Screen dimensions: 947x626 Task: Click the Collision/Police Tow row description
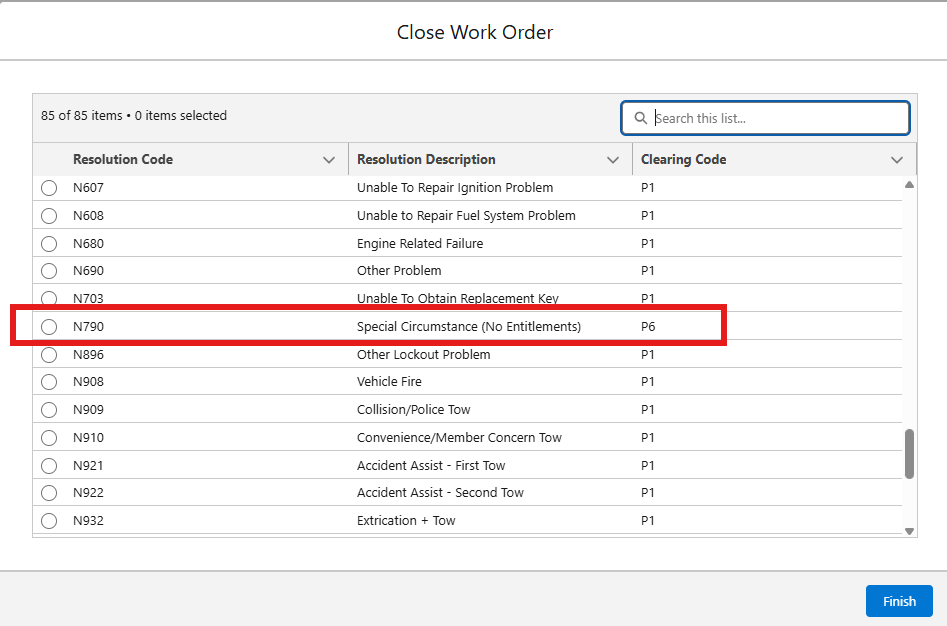point(413,410)
